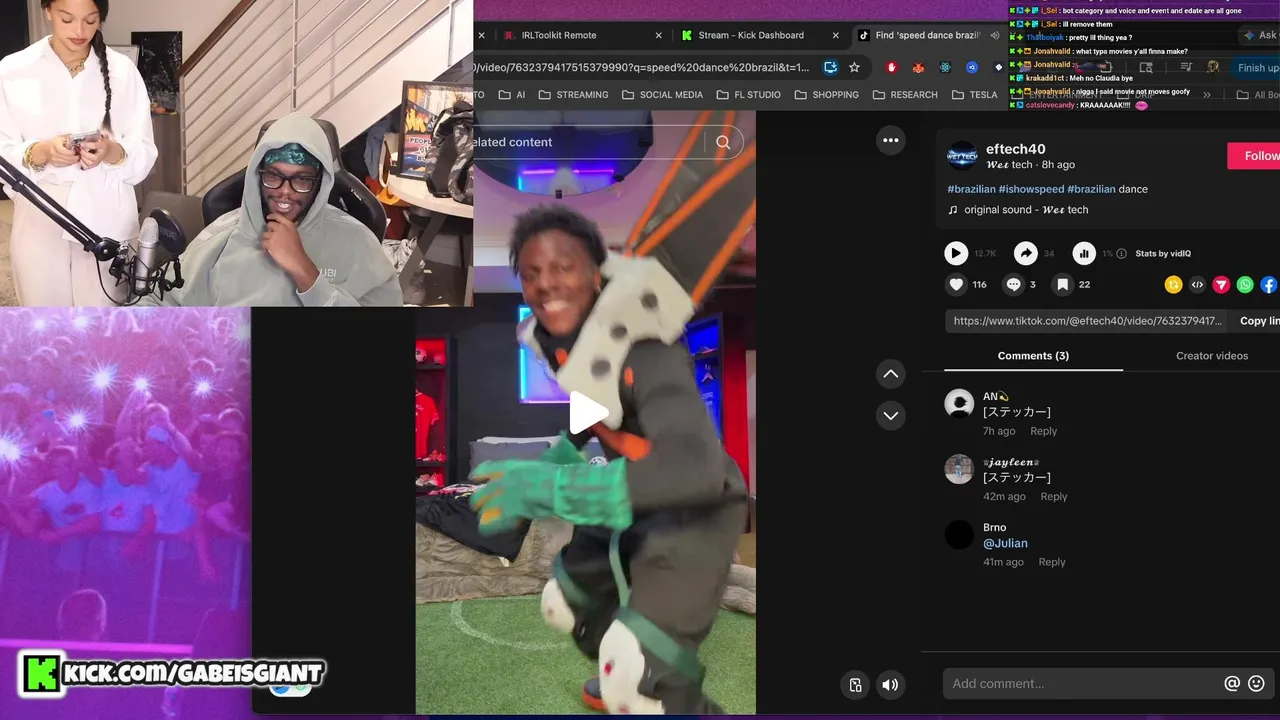Select the Comments (3) tab
The image size is (1280, 720).
1033,356
